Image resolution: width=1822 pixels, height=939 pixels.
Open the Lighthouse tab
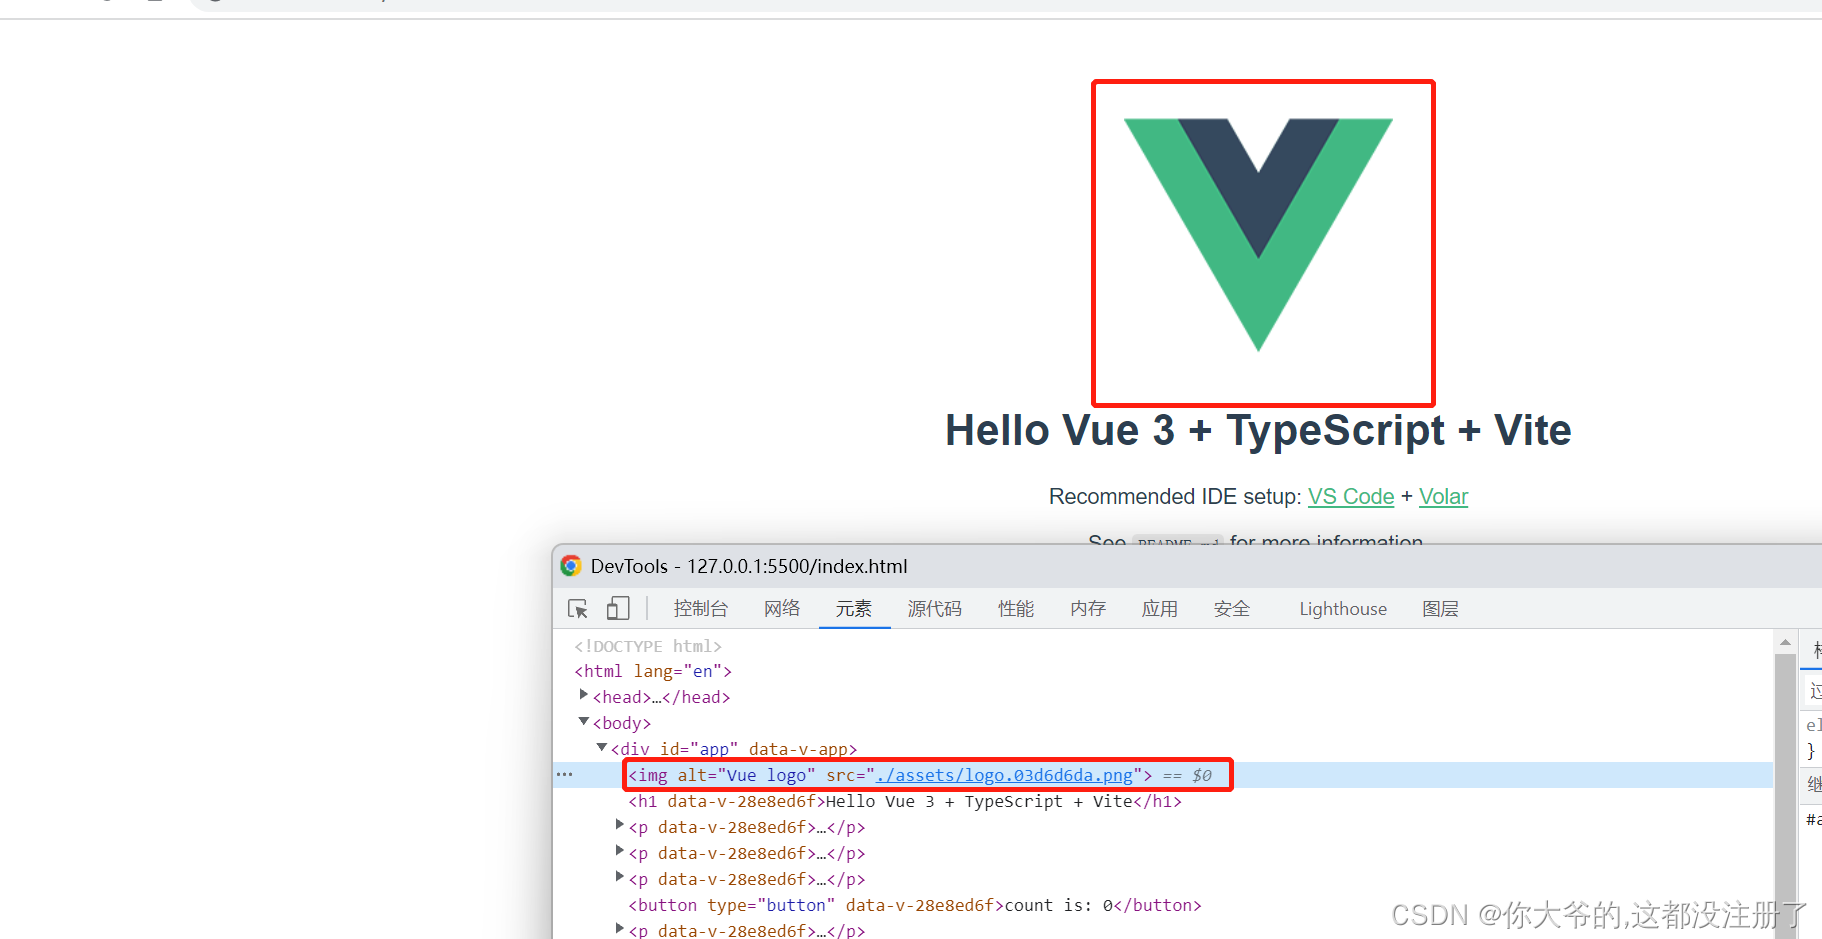click(1343, 609)
